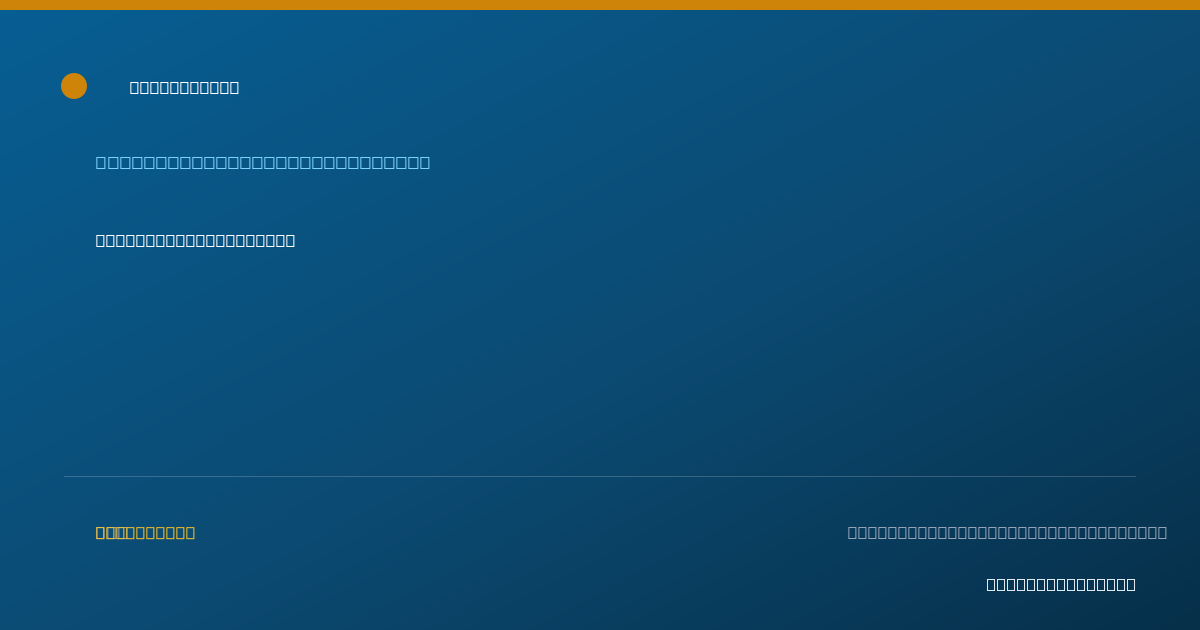Click the light blue headline text line

[263, 162]
